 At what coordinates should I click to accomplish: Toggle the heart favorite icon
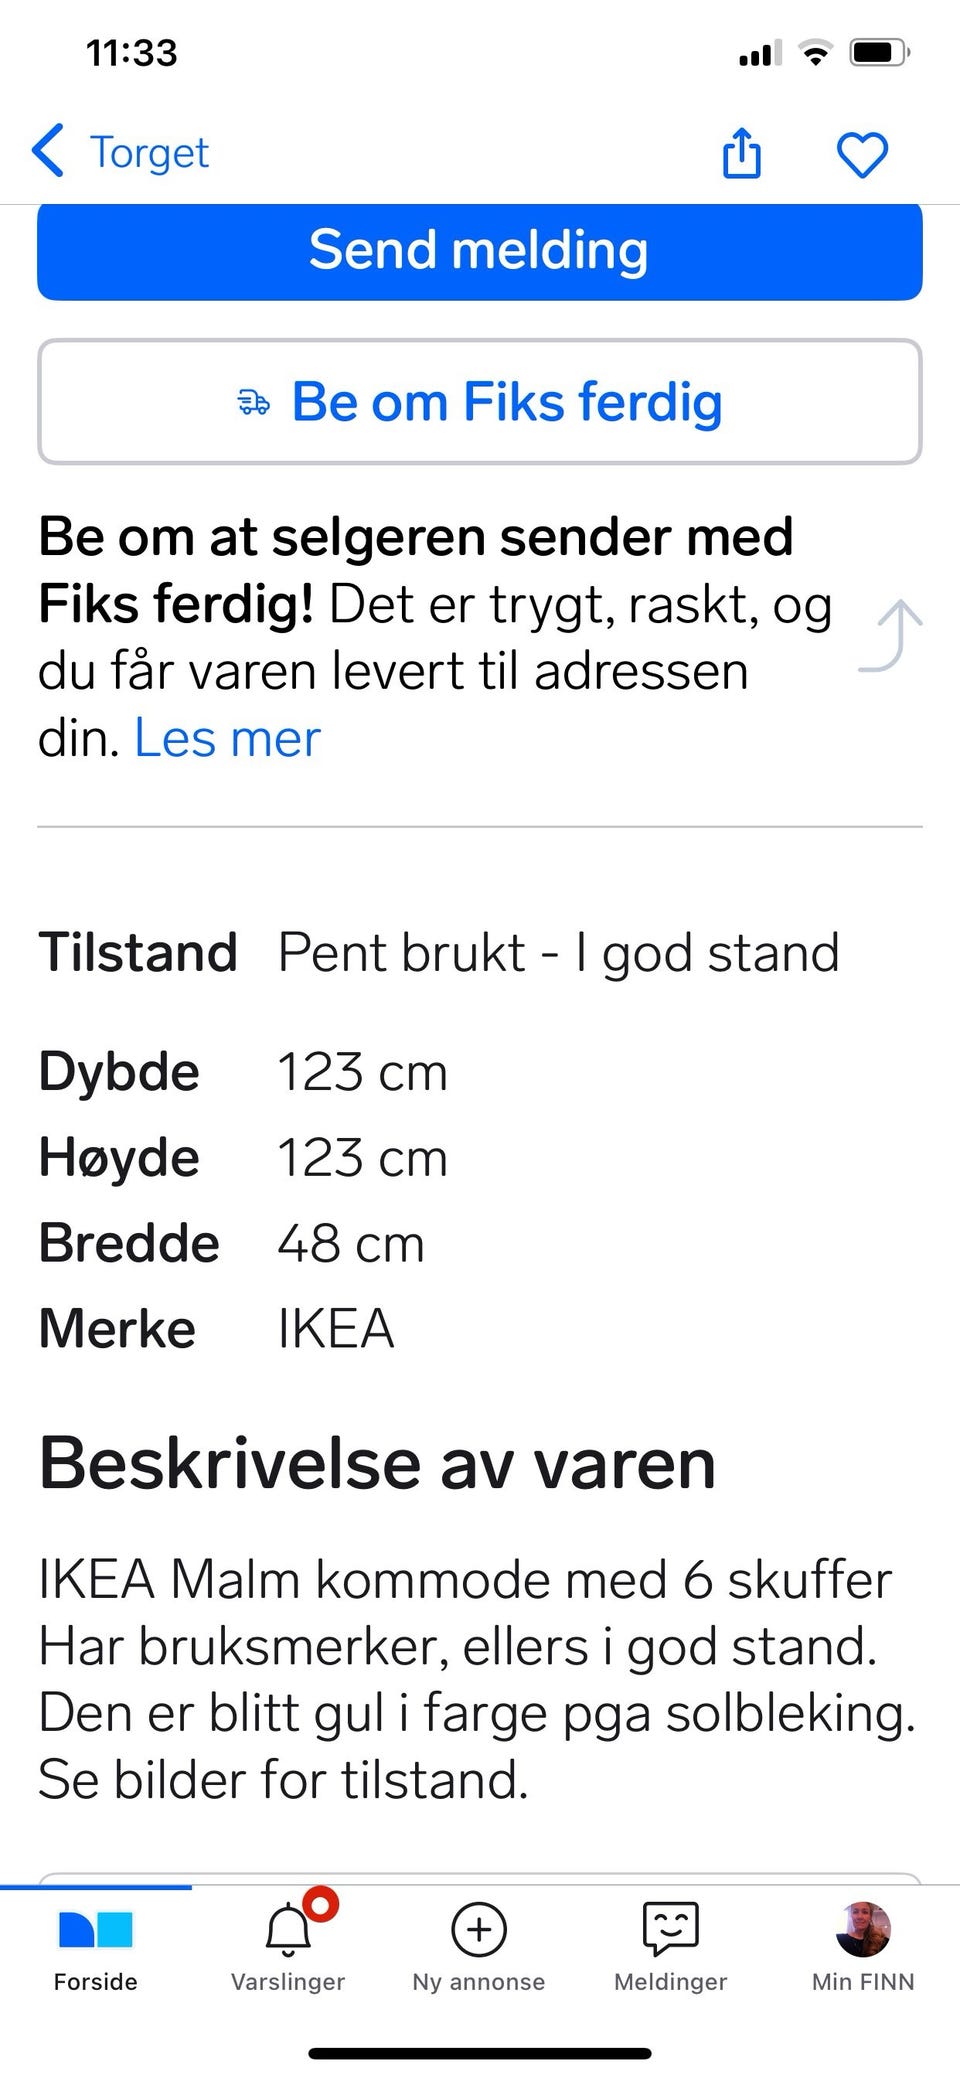(x=861, y=155)
